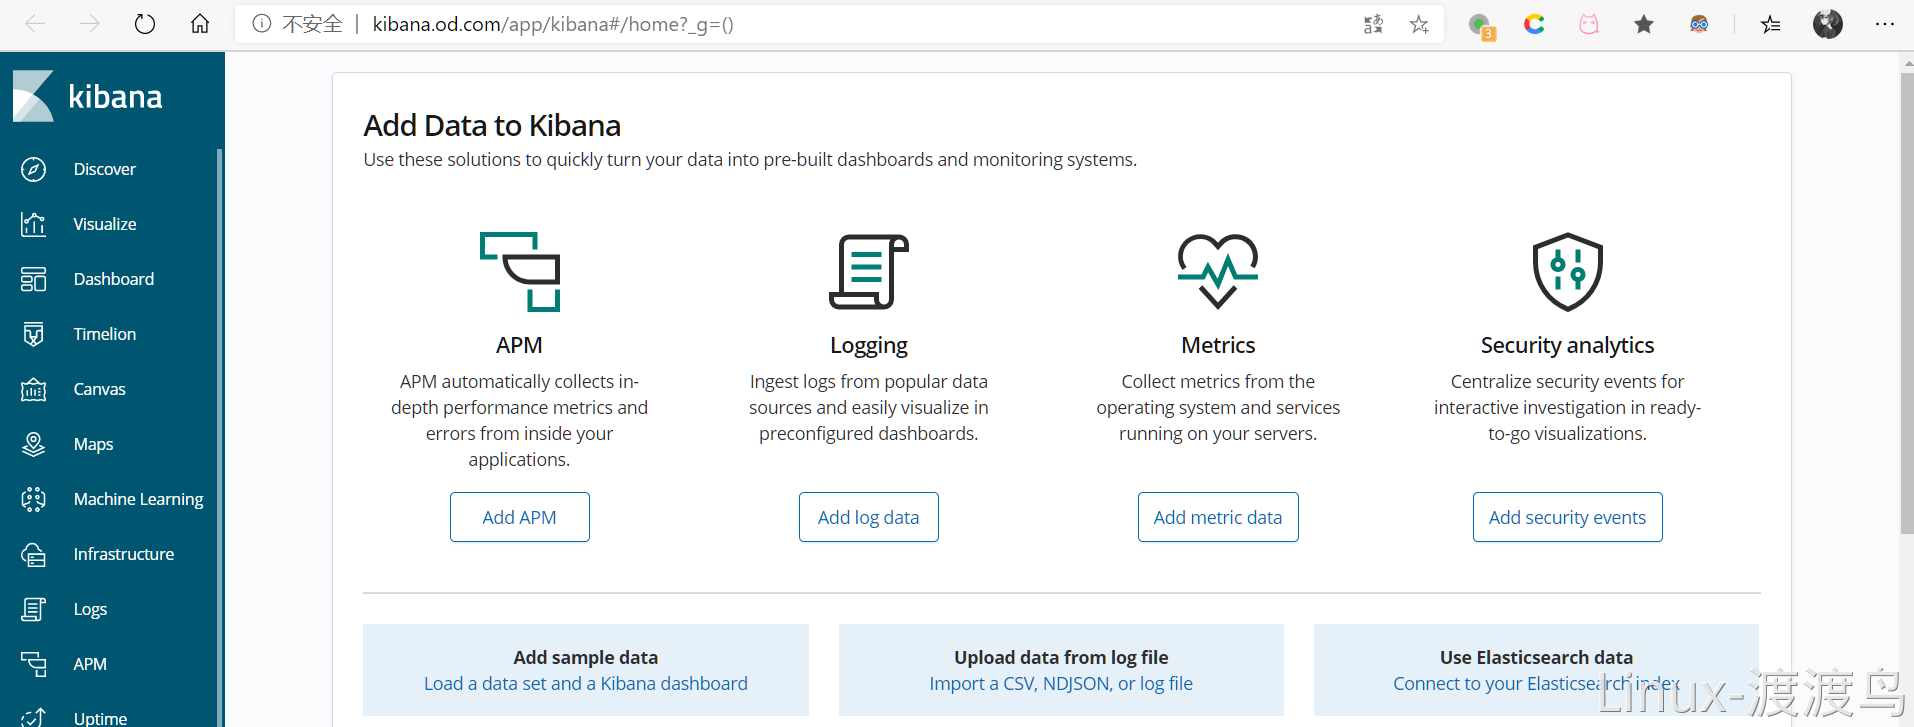The width and height of the screenshot is (1914, 727).
Task: Click the Add metric data button
Action: [1218, 517]
